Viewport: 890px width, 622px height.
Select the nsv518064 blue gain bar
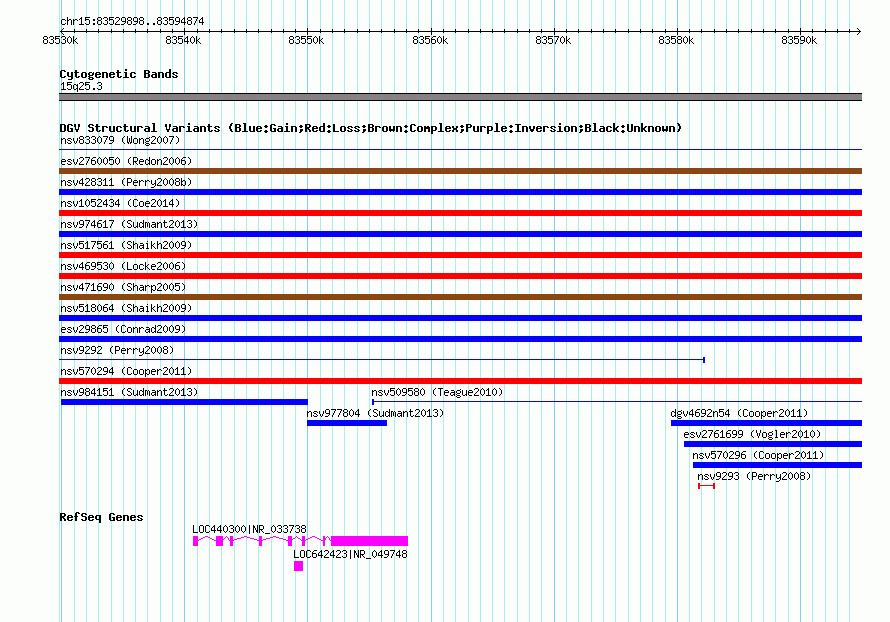click(460, 318)
